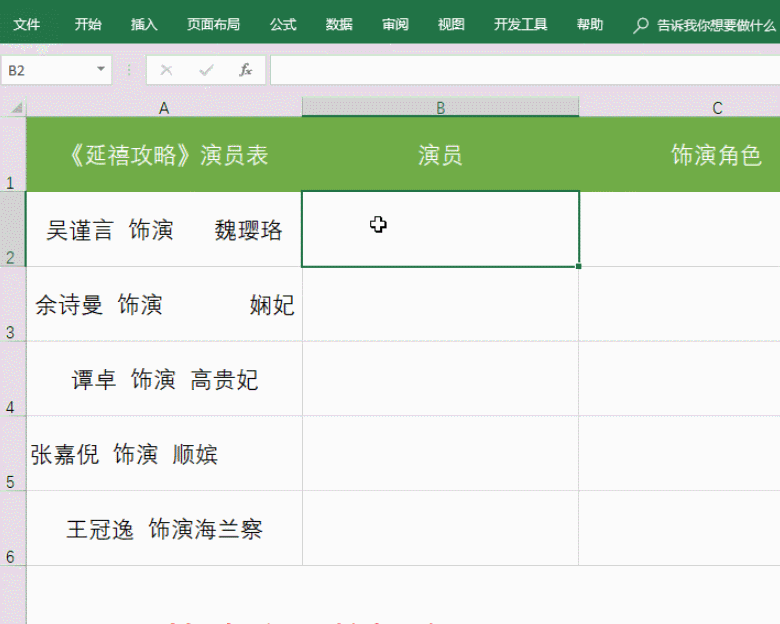
Task: Click the formula bar resize dots handle
Action: coord(129,70)
